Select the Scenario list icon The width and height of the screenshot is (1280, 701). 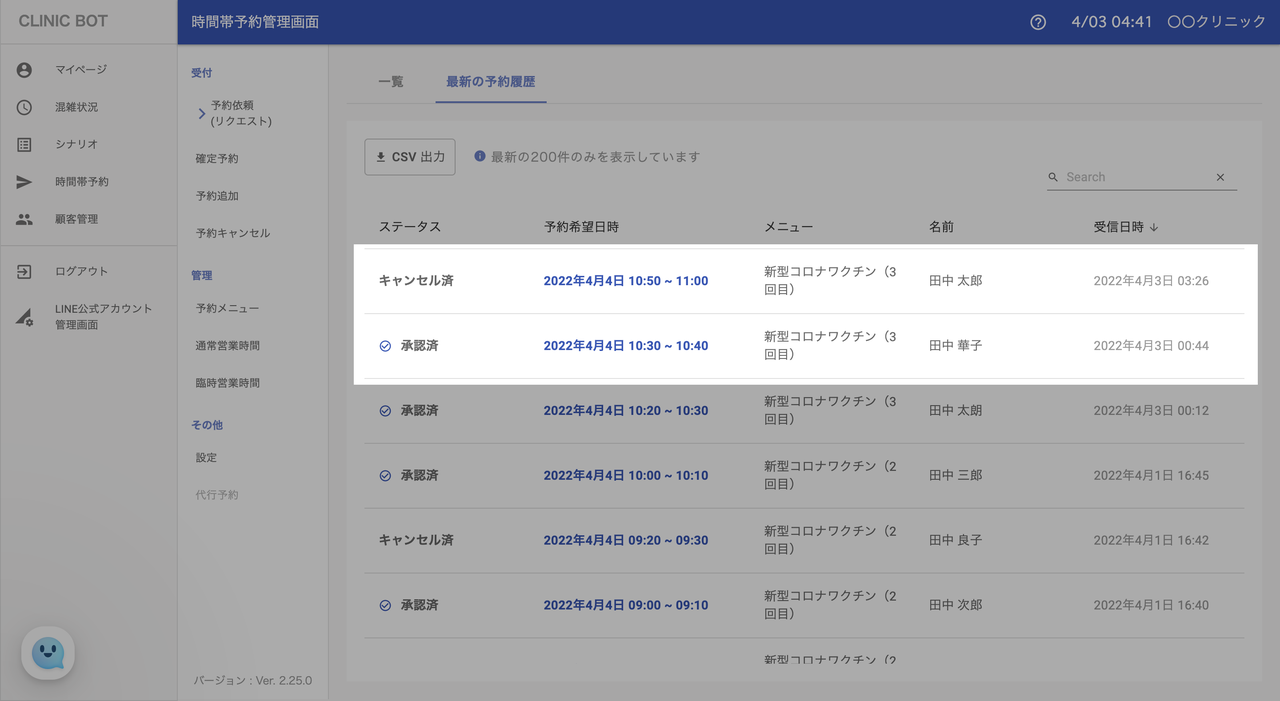point(24,145)
